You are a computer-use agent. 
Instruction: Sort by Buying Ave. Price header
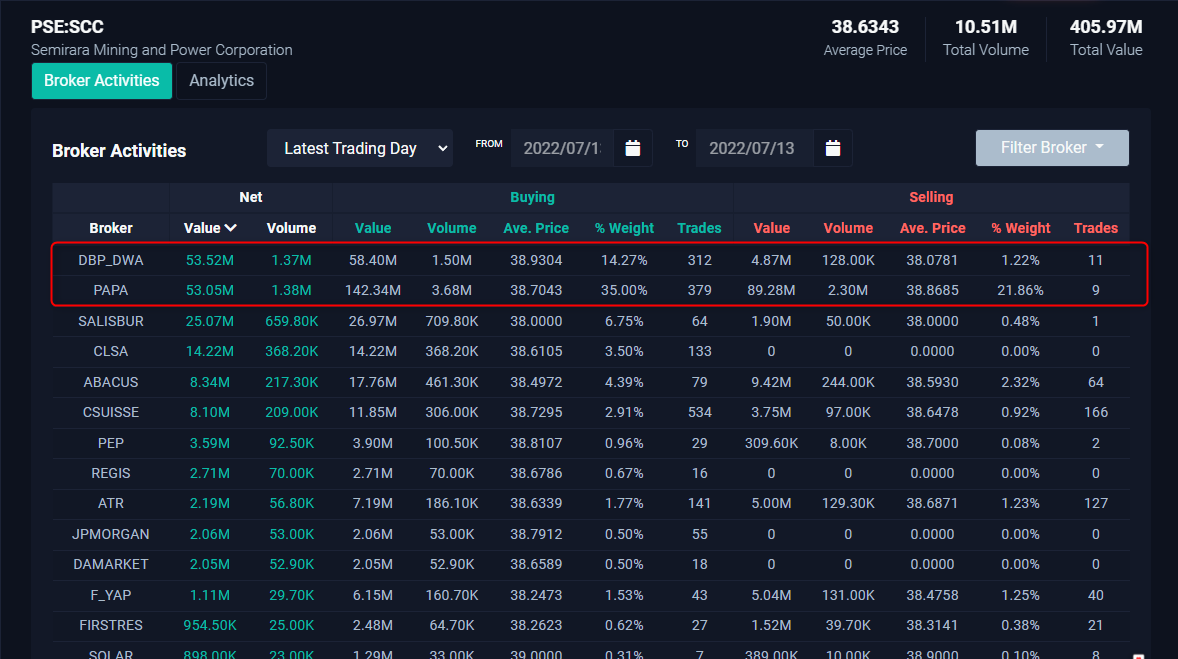tap(536, 228)
